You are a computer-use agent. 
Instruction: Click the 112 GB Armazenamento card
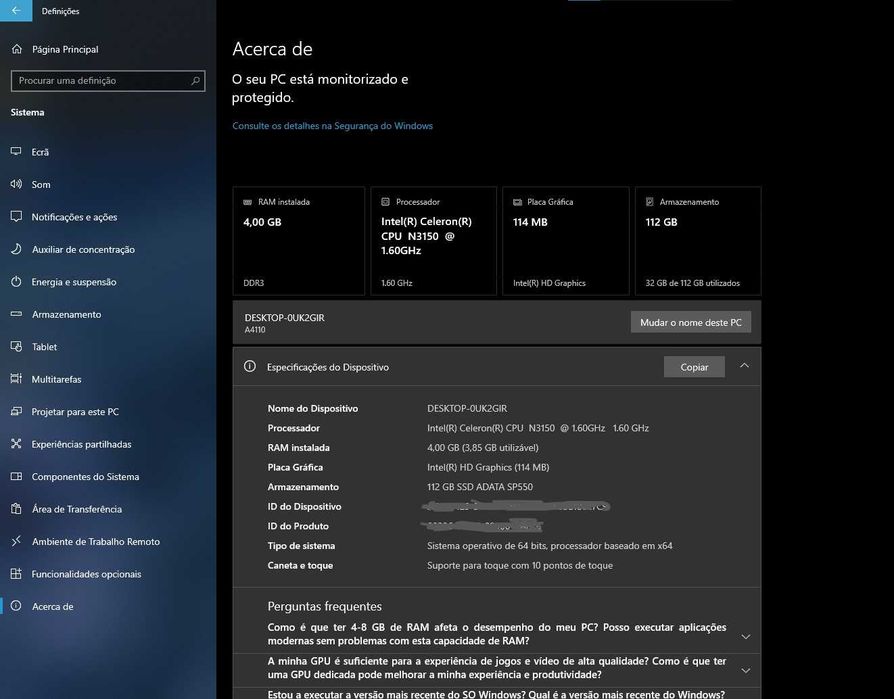[698, 241]
